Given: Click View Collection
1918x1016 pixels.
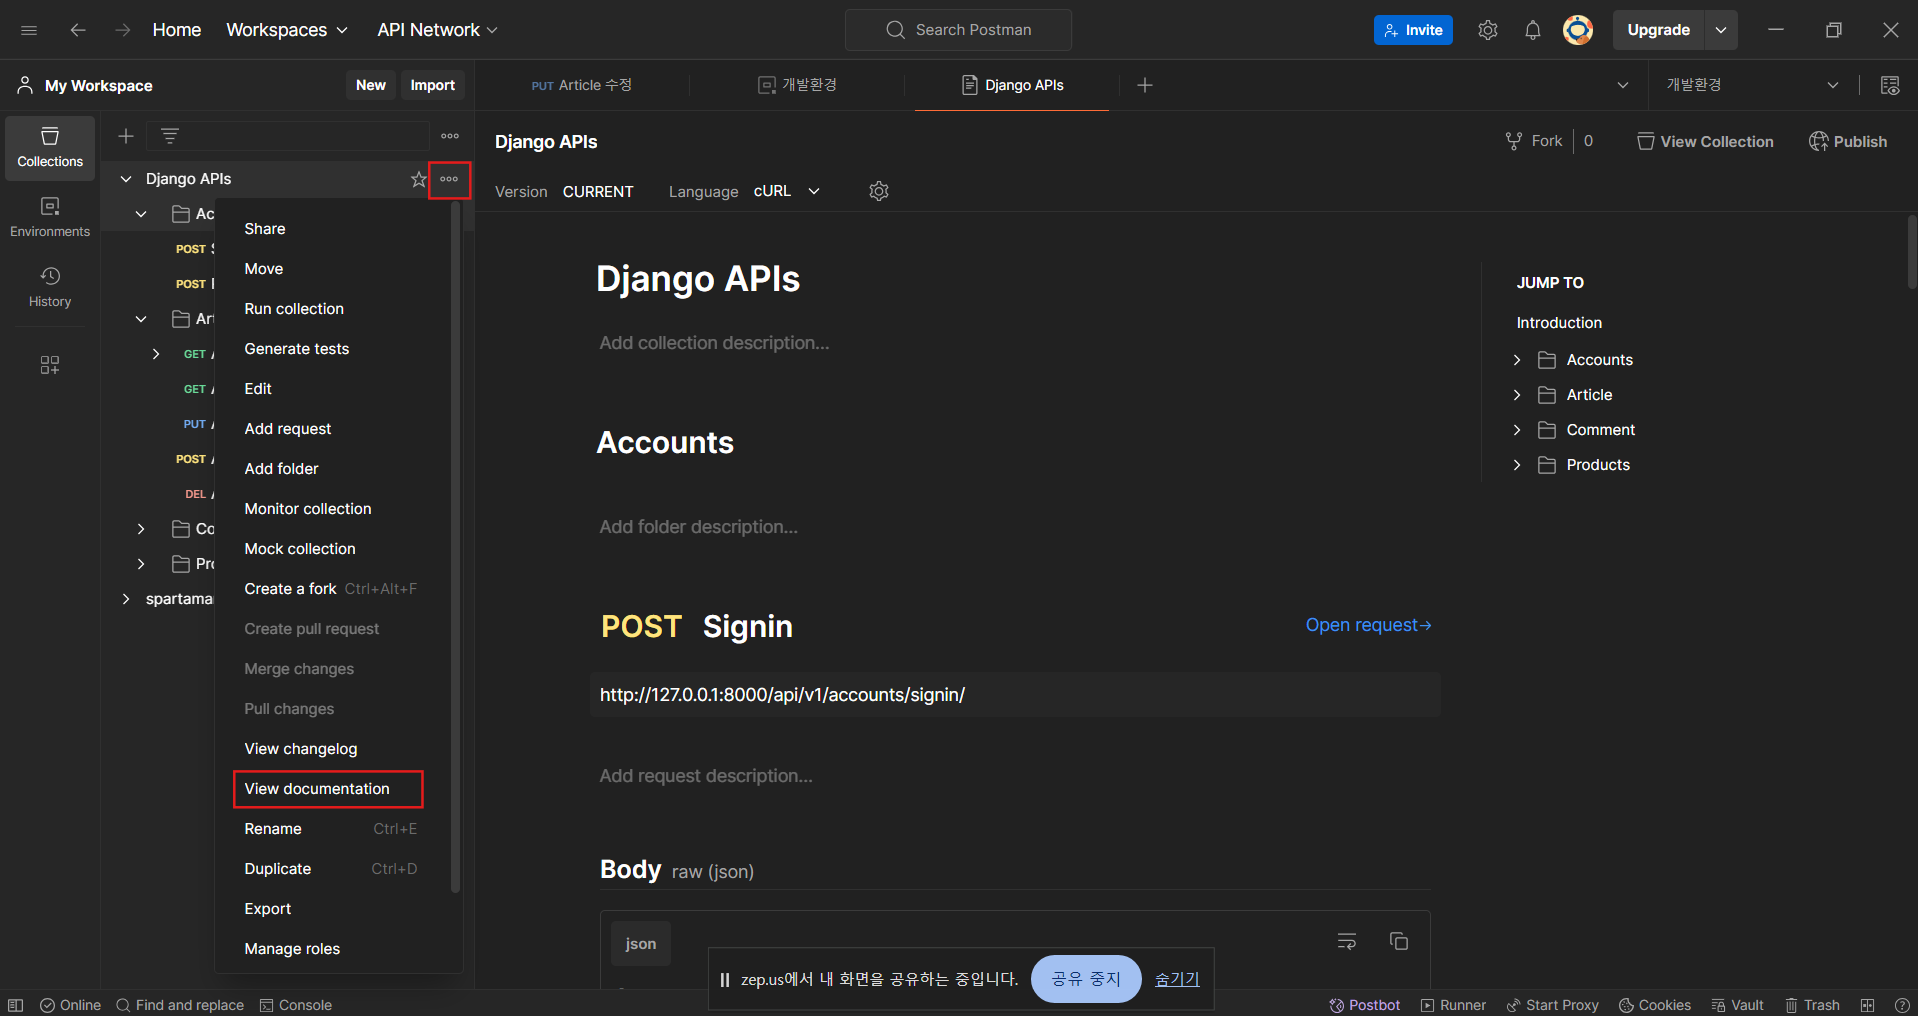Looking at the screenshot, I should (1706, 142).
